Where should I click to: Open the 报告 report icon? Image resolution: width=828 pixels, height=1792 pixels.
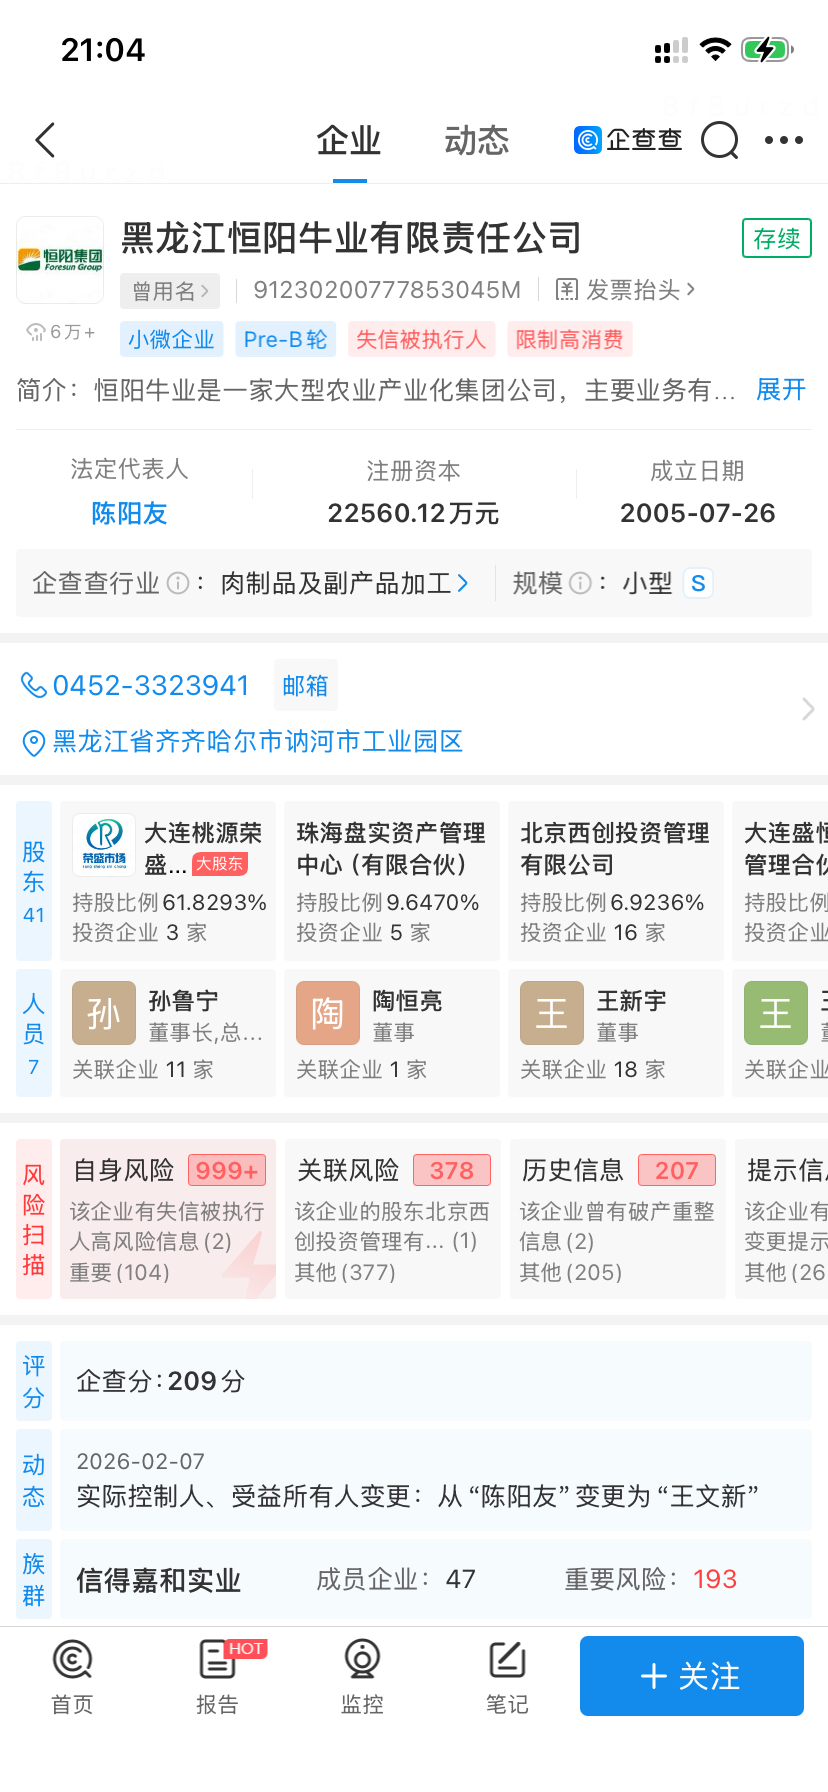[217, 1660]
